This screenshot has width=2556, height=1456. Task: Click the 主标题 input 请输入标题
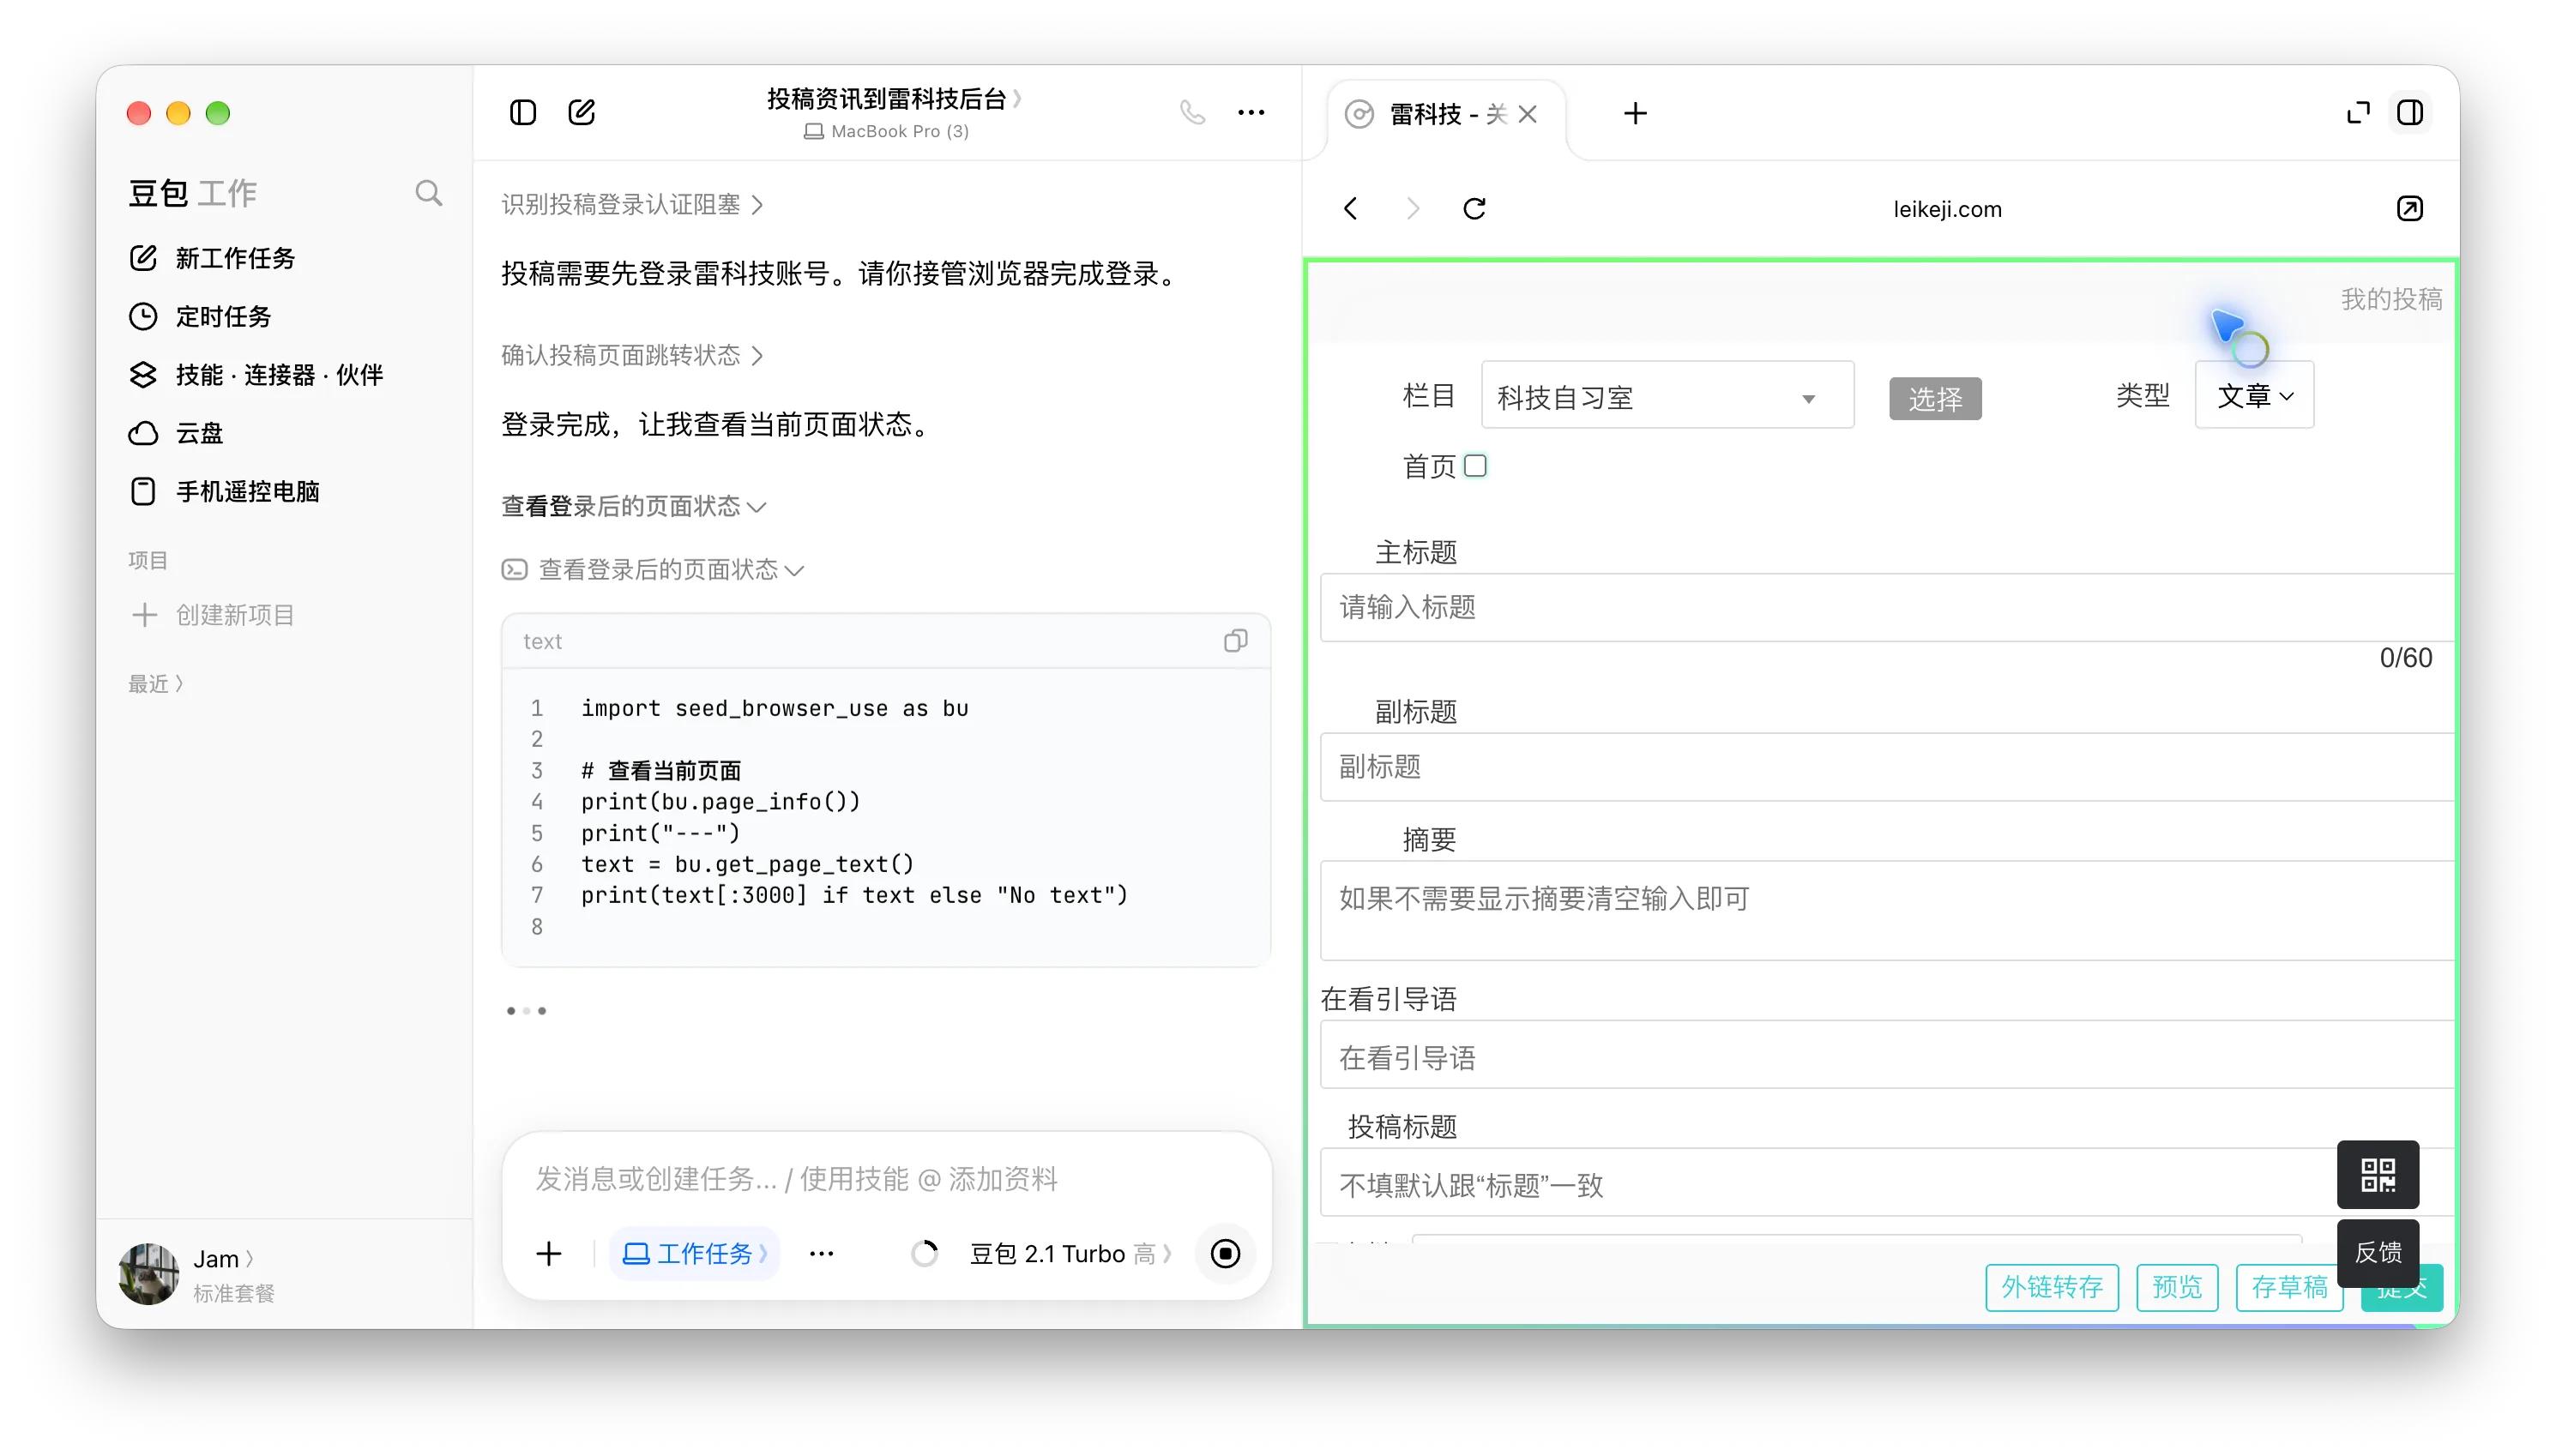coord(1886,607)
